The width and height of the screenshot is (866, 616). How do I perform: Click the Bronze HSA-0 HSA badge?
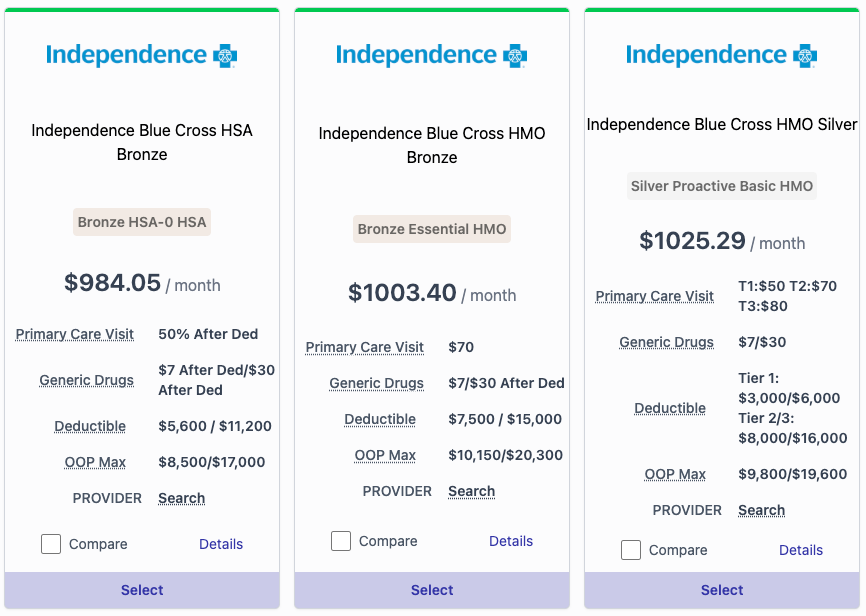142,222
